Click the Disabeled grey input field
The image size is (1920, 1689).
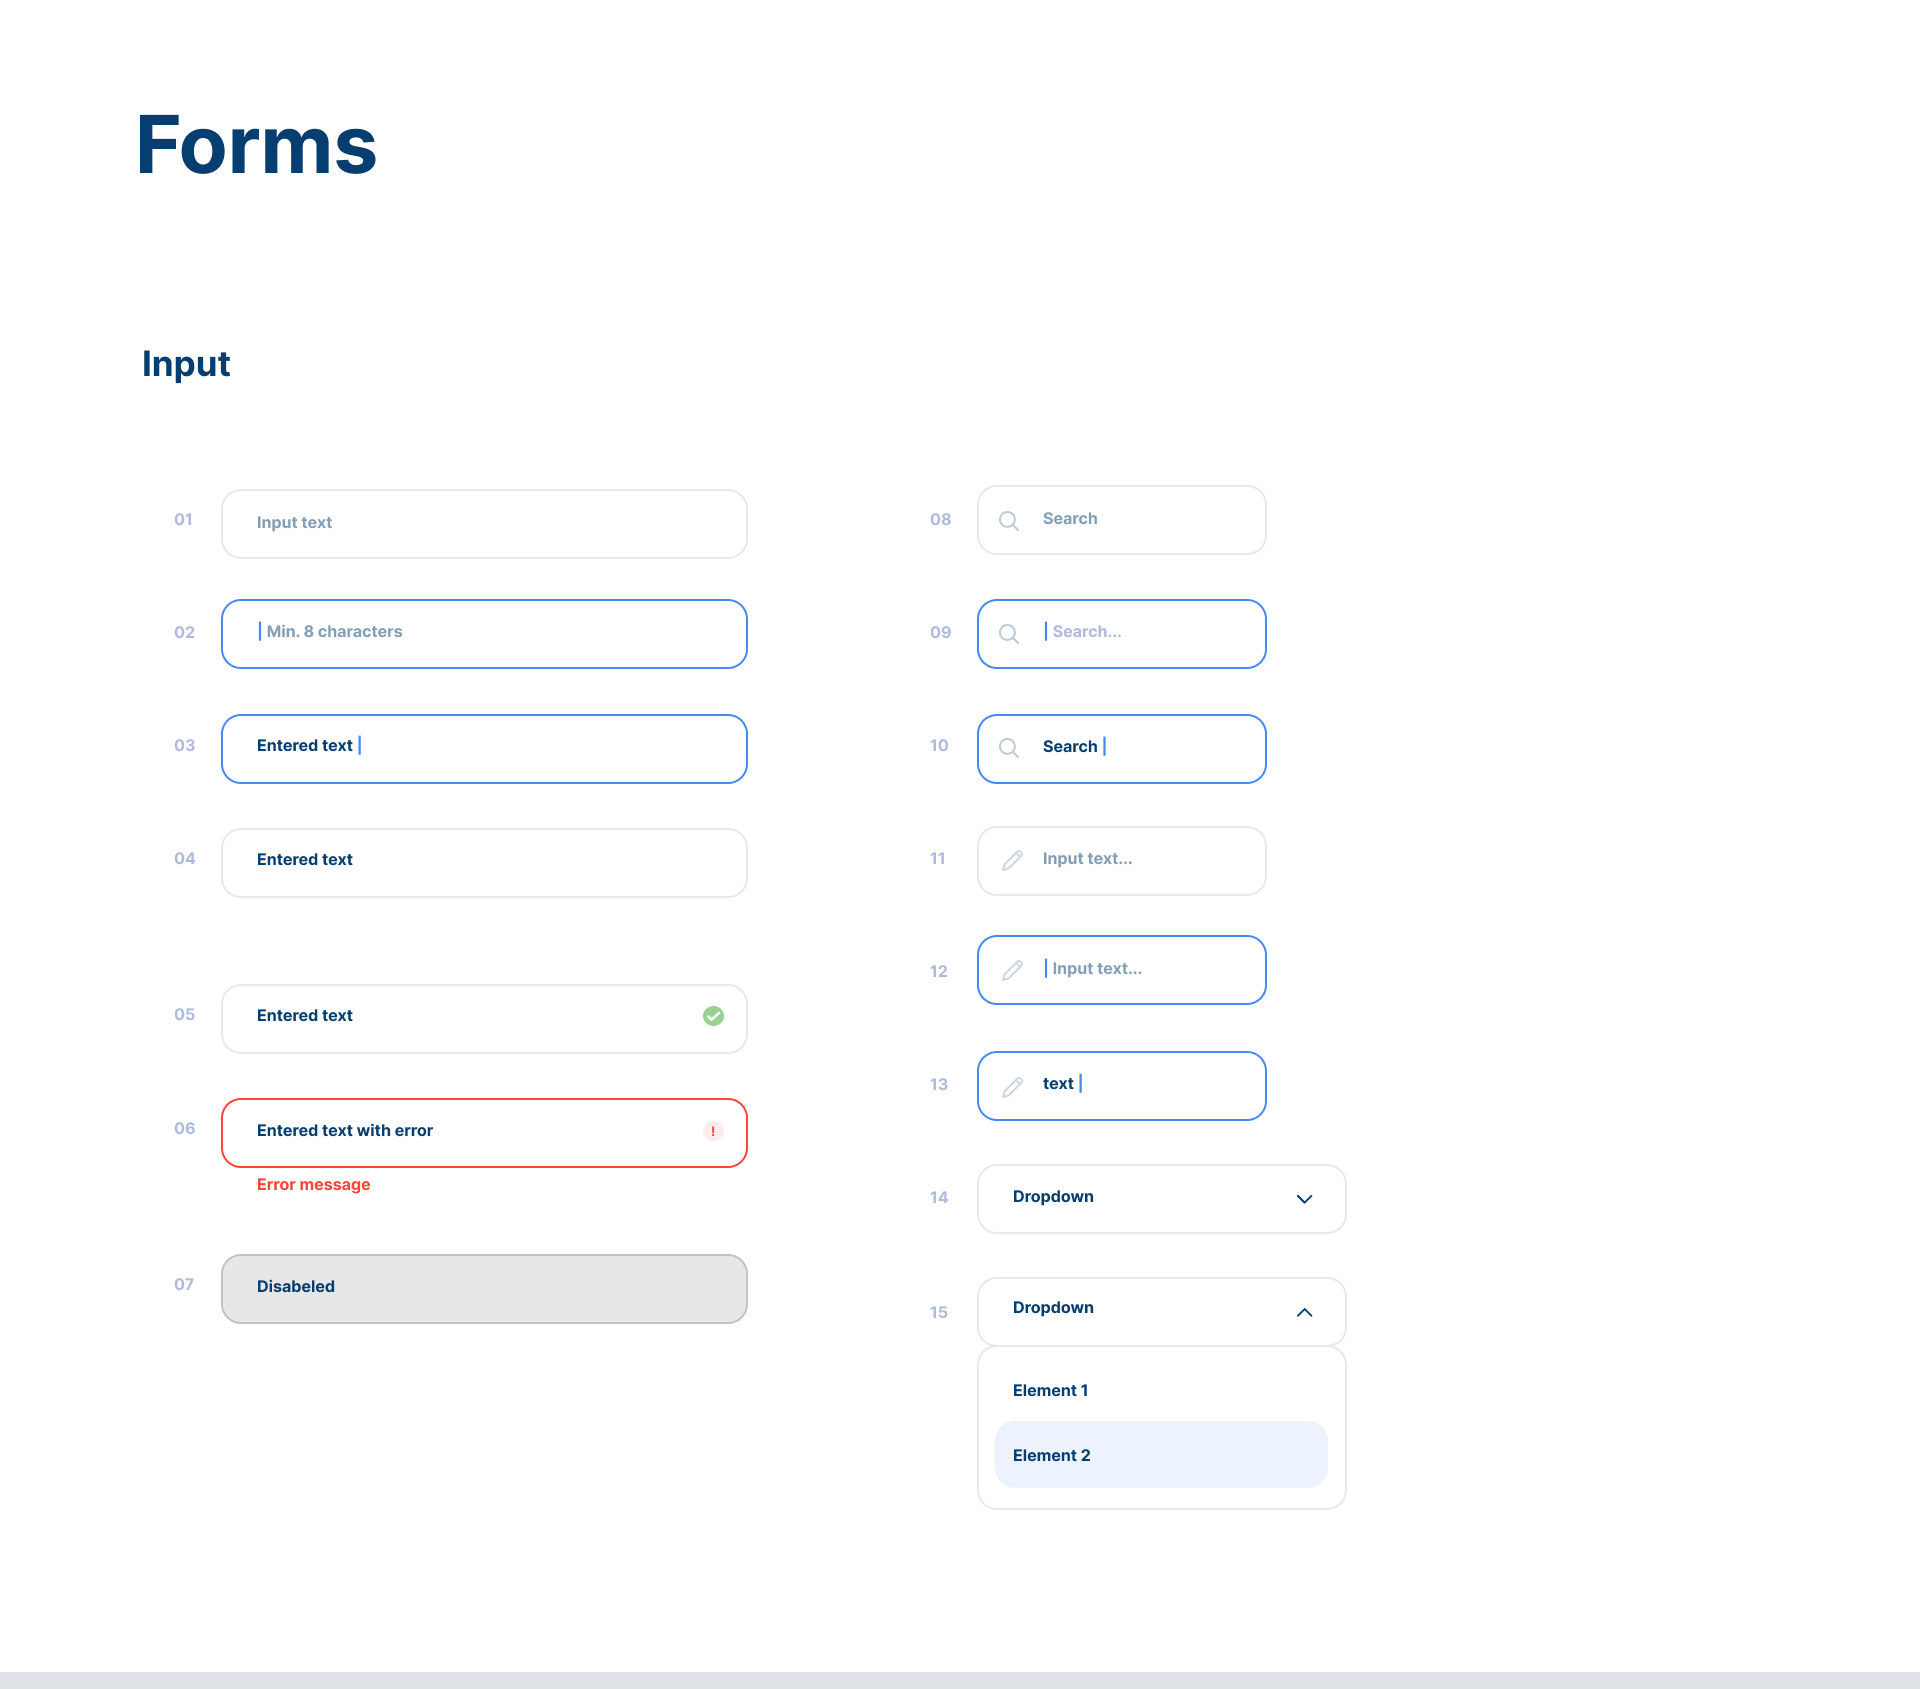(x=484, y=1288)
